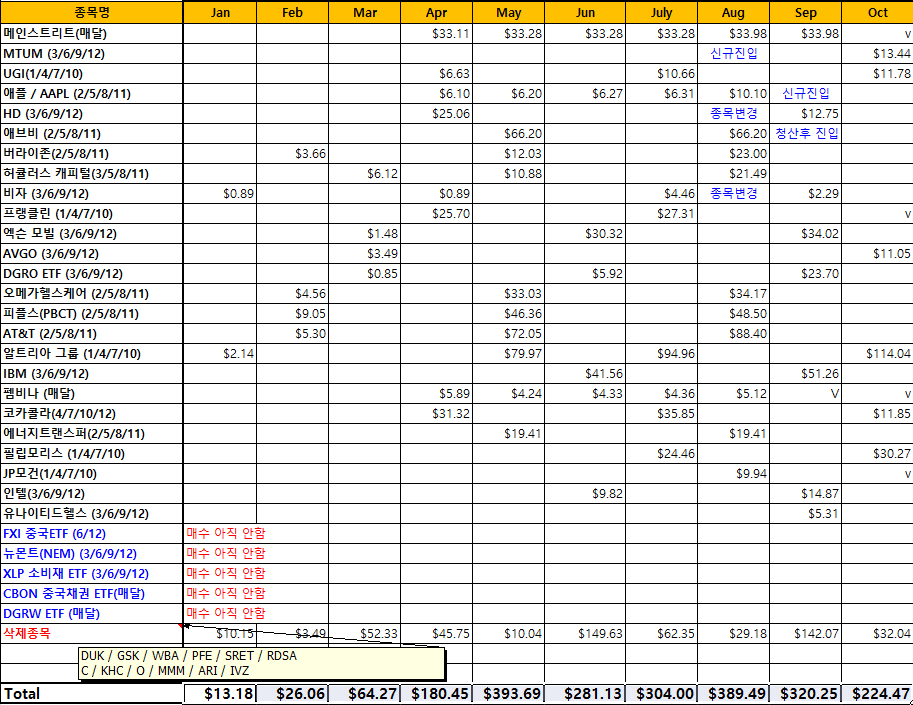
Task: Click the Feb column header
Action: [292, 12]
